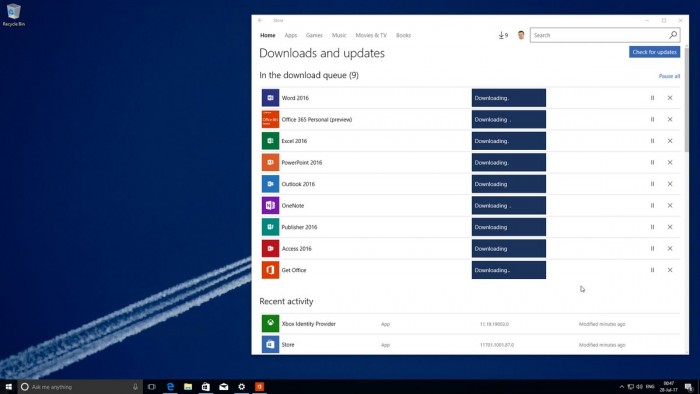
Task: Cancel Office 365 Personal download
Action: 670,119
